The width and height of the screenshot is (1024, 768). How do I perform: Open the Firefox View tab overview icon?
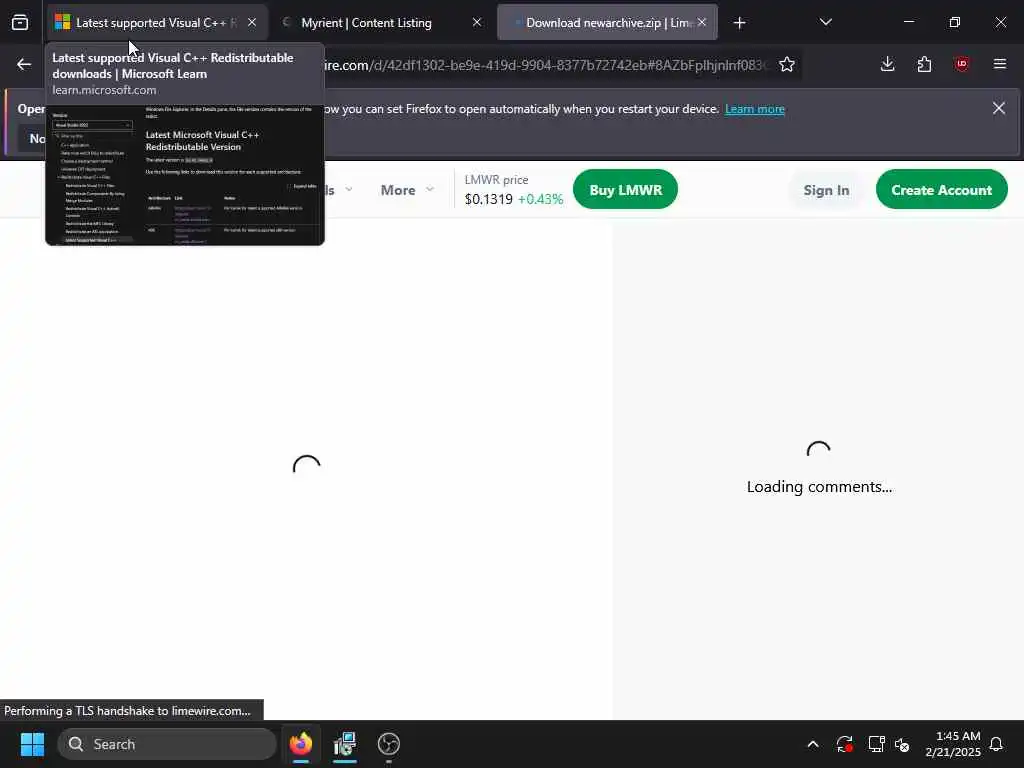[20, 23]
